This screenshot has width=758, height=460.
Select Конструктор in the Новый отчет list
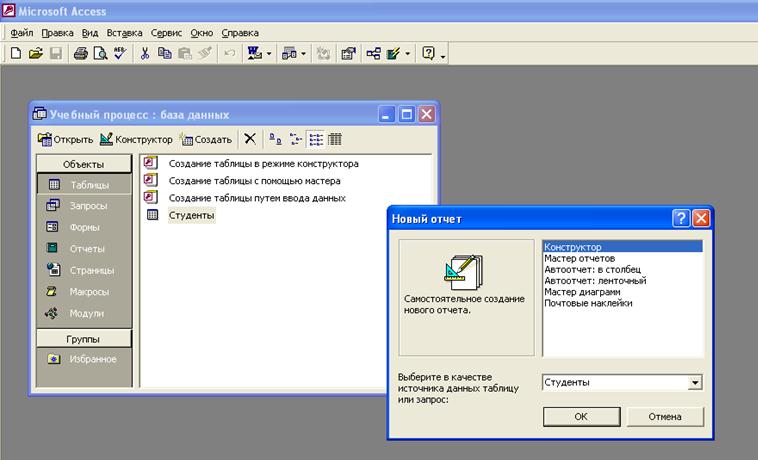point(623,246)
